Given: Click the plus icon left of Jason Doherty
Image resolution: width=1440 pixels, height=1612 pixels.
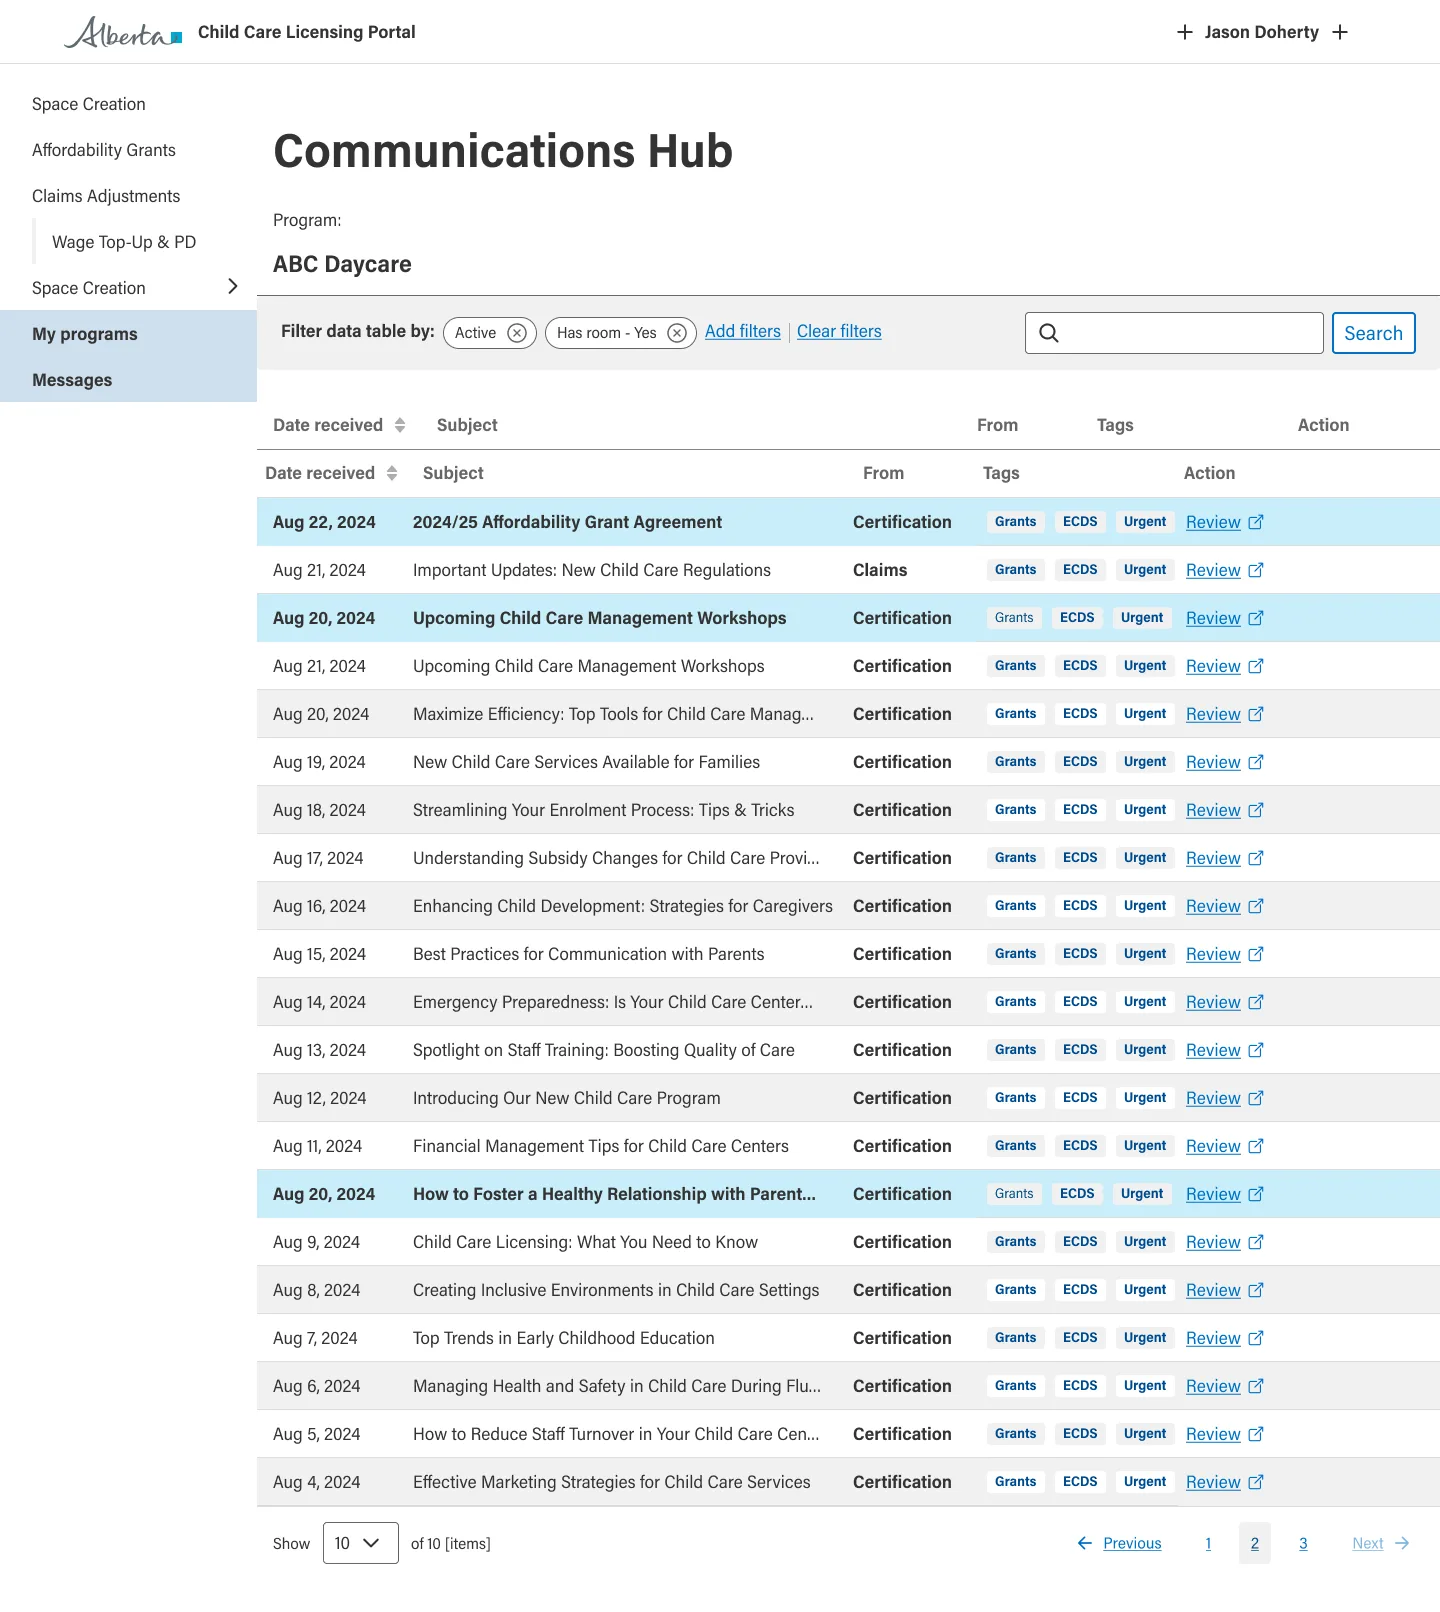Looking at the screenshot, I should (1185, 32).
